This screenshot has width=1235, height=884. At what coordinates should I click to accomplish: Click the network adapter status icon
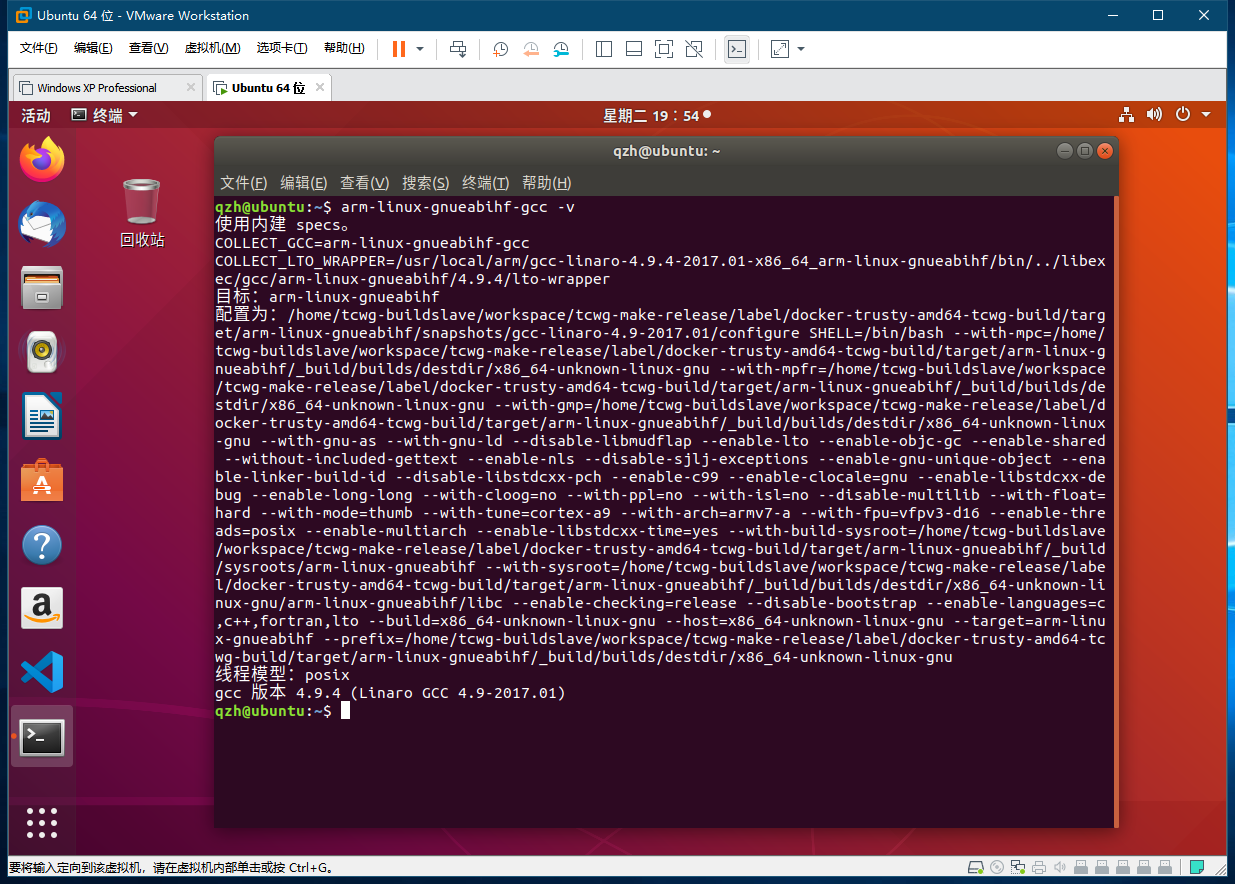click(1018, 867)
